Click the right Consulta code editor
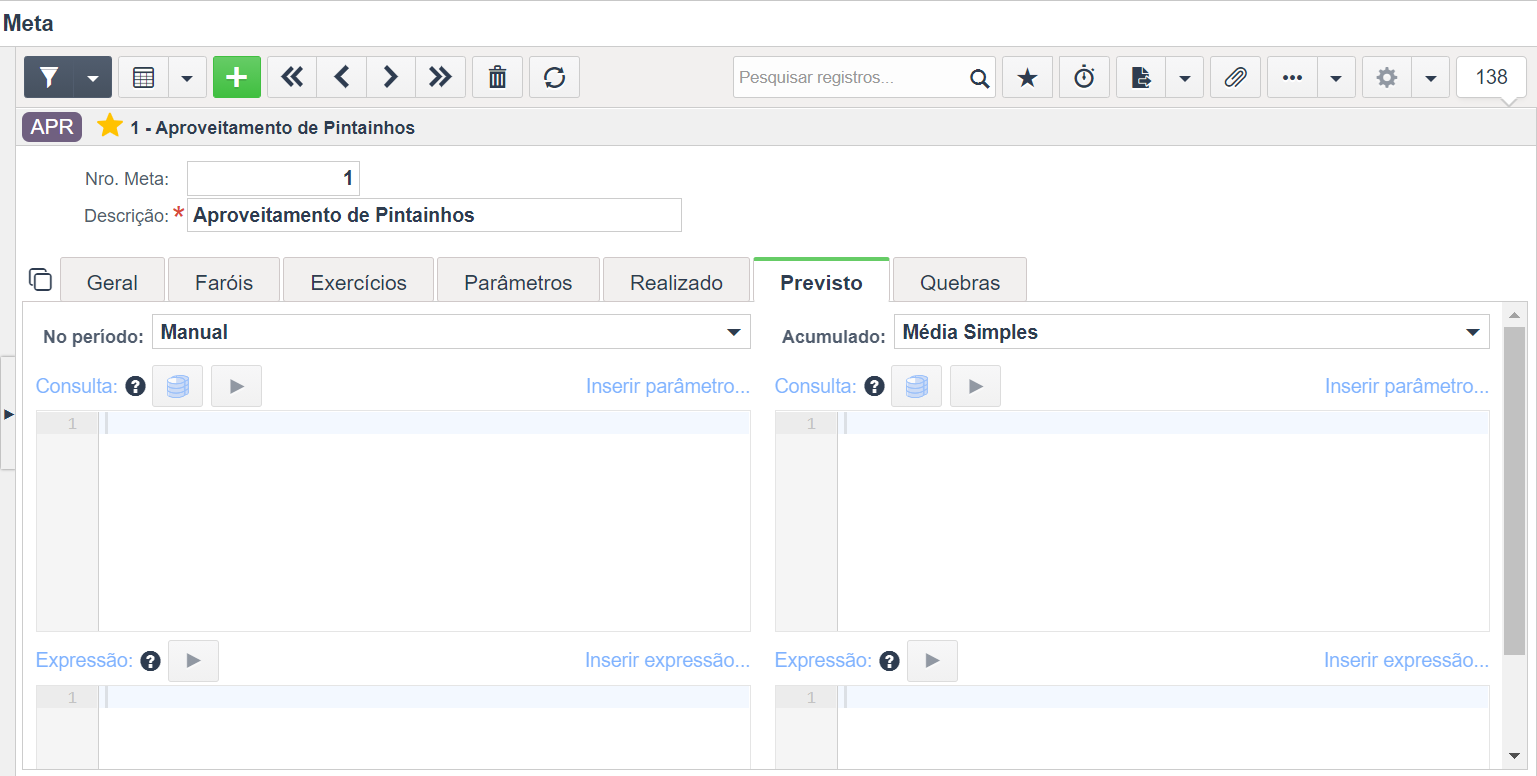Image resolution: width=1537 pixels, height=776 pixels. coord(1132,521)
